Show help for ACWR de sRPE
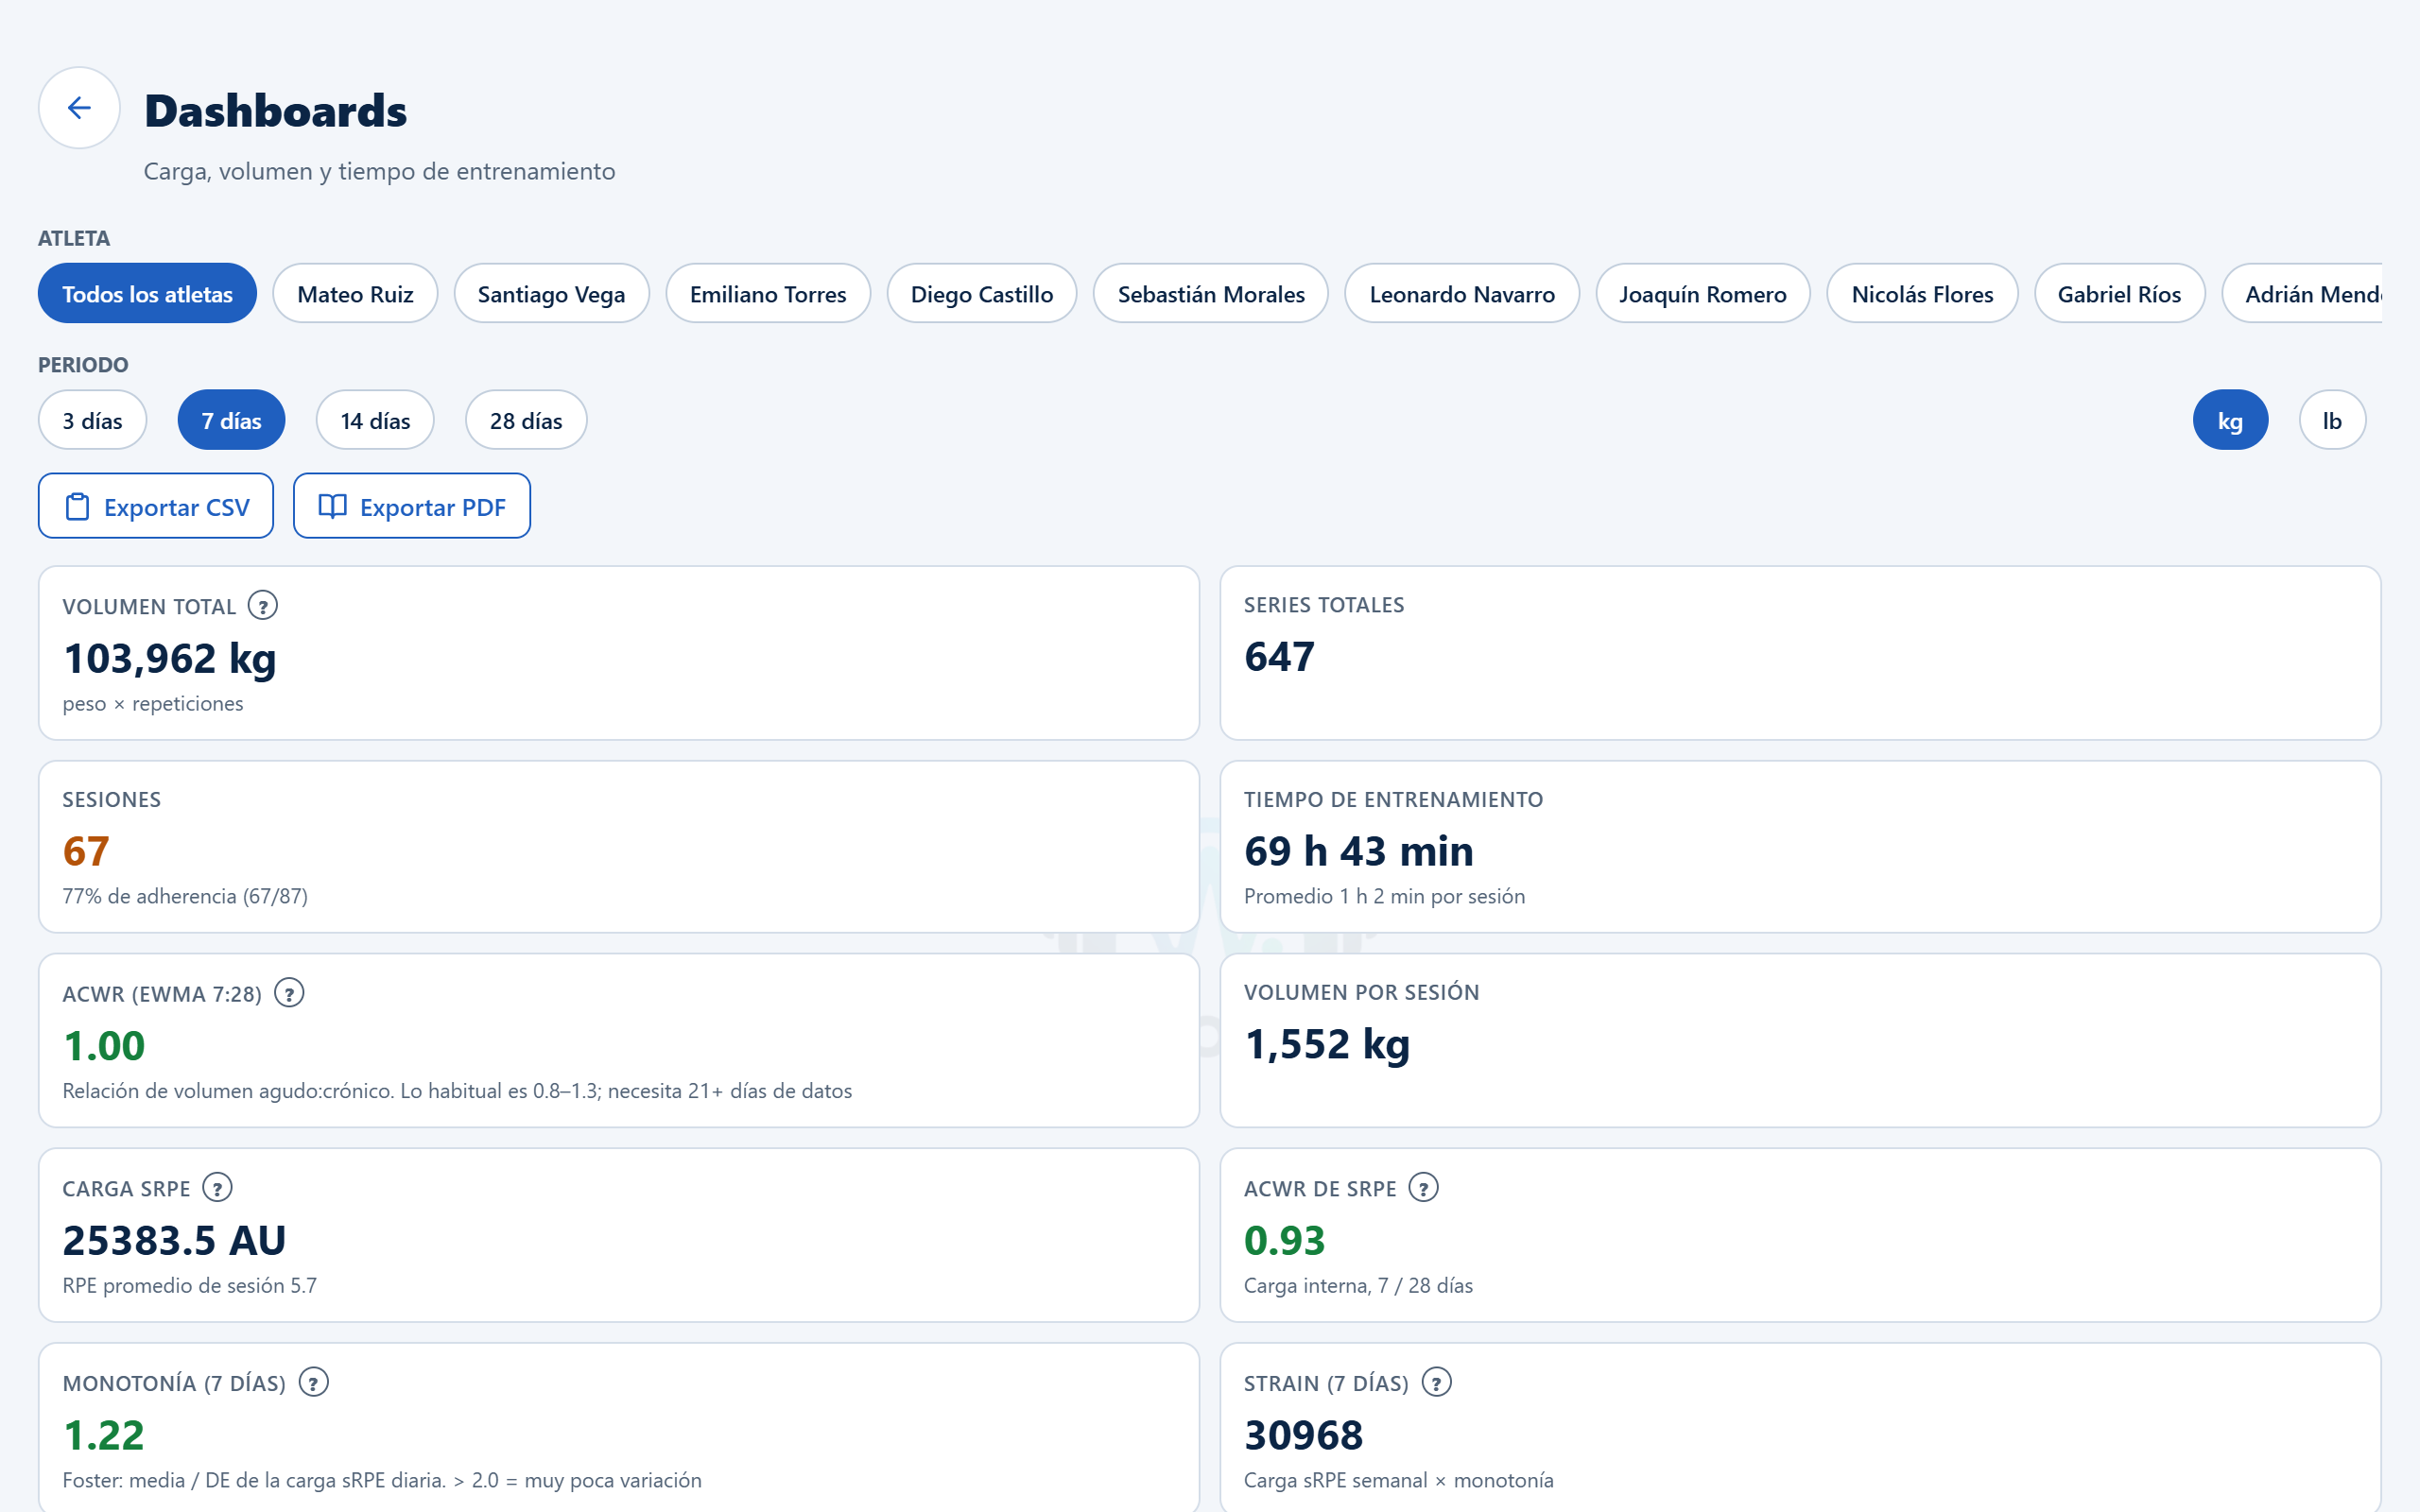Screen dimensions: 2420x1512 1423,1188
